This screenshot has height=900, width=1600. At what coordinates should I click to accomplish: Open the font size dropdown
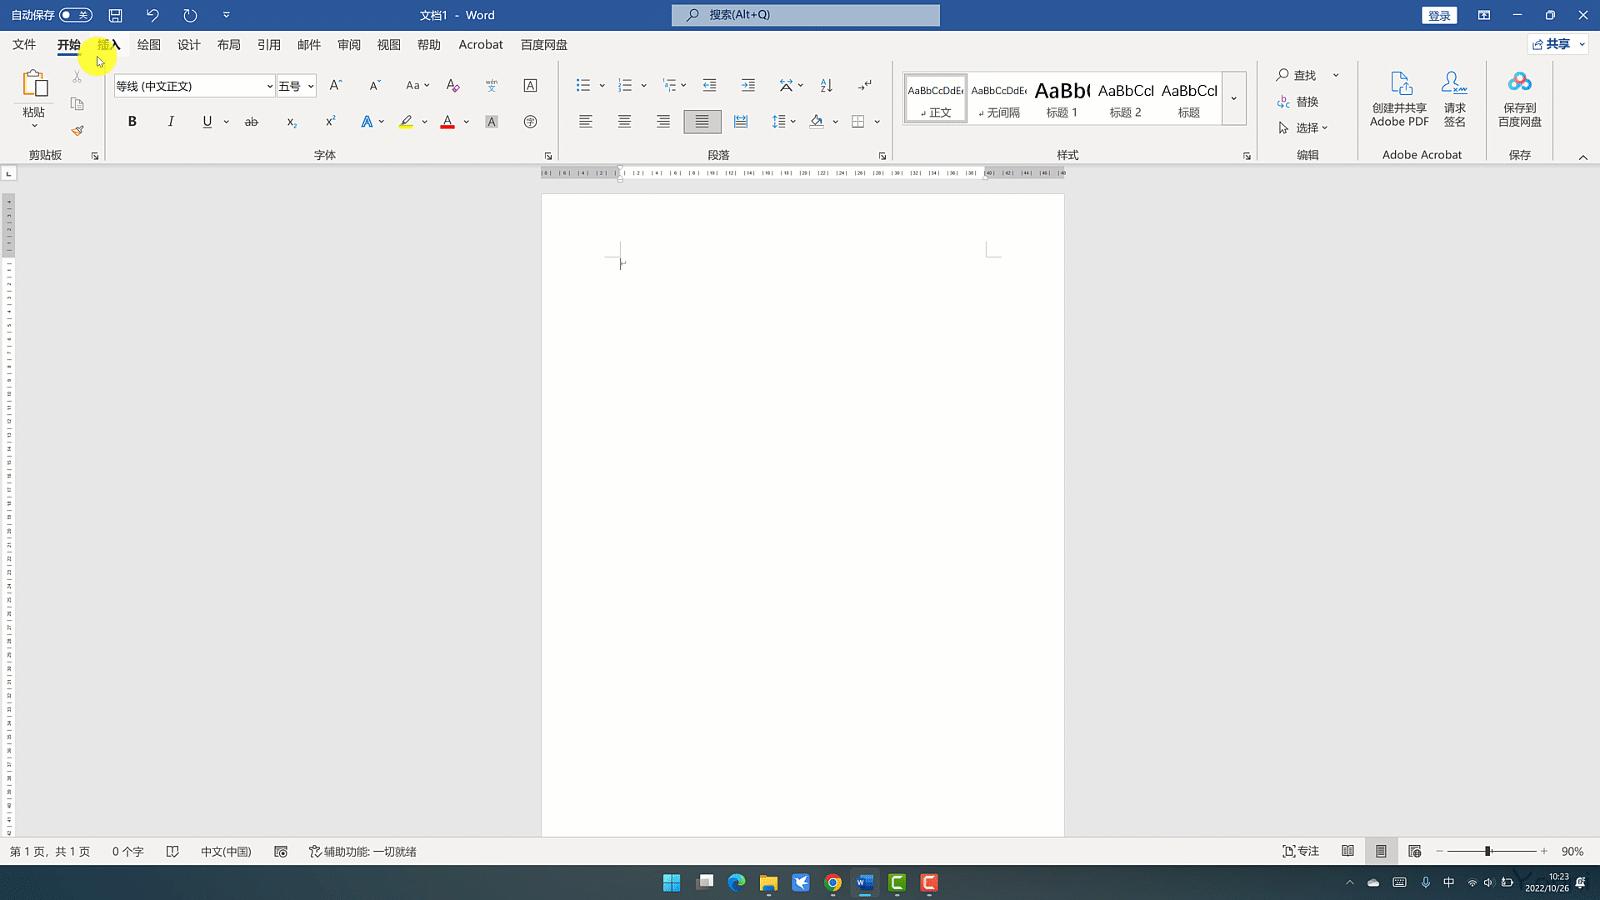coord(311,86)
